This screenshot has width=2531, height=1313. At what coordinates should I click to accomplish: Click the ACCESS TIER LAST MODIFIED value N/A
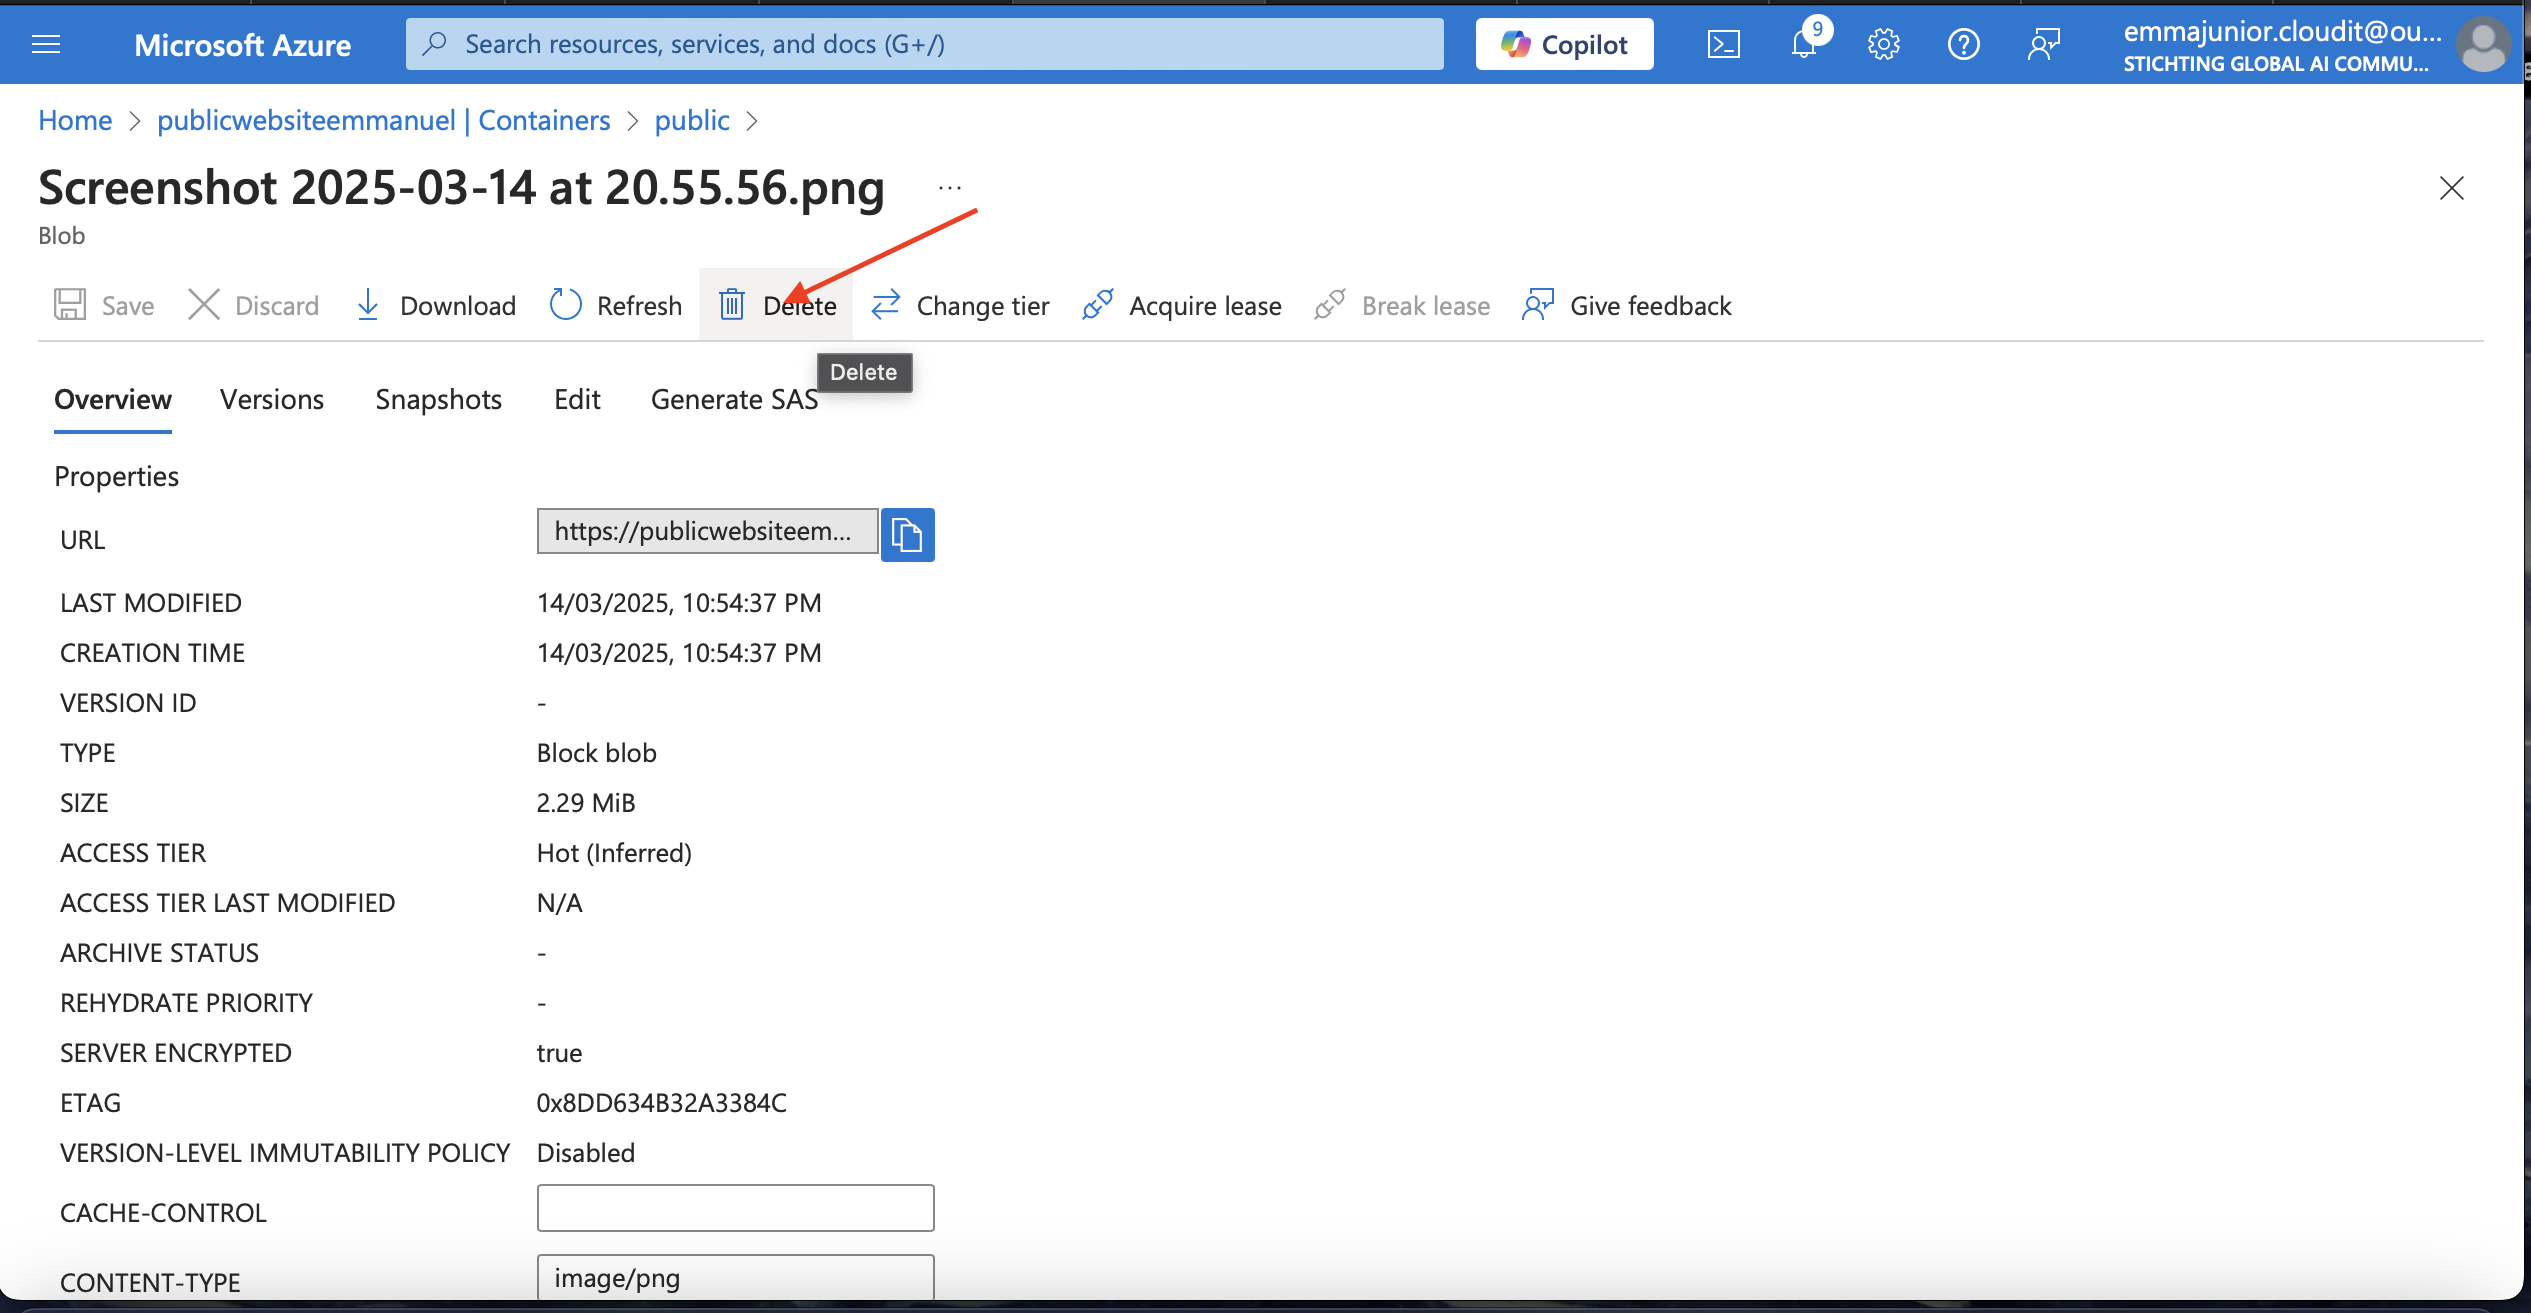[559, 902]
